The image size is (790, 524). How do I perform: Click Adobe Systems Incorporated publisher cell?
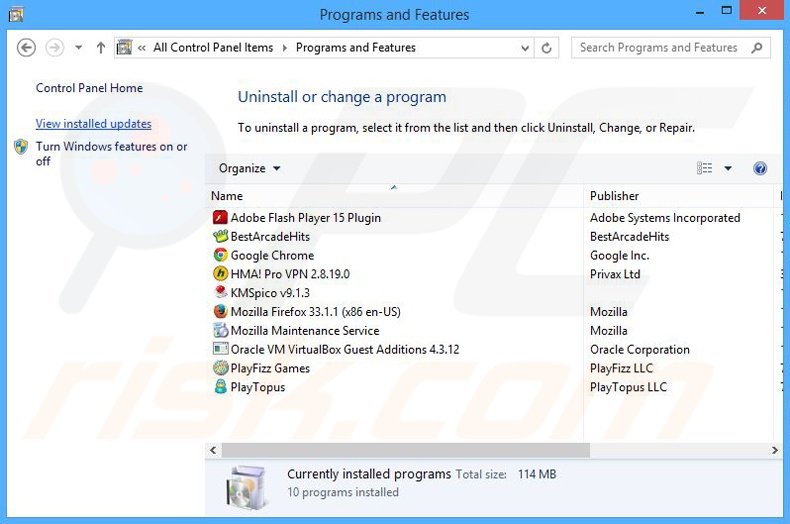[x=665, y=218]
